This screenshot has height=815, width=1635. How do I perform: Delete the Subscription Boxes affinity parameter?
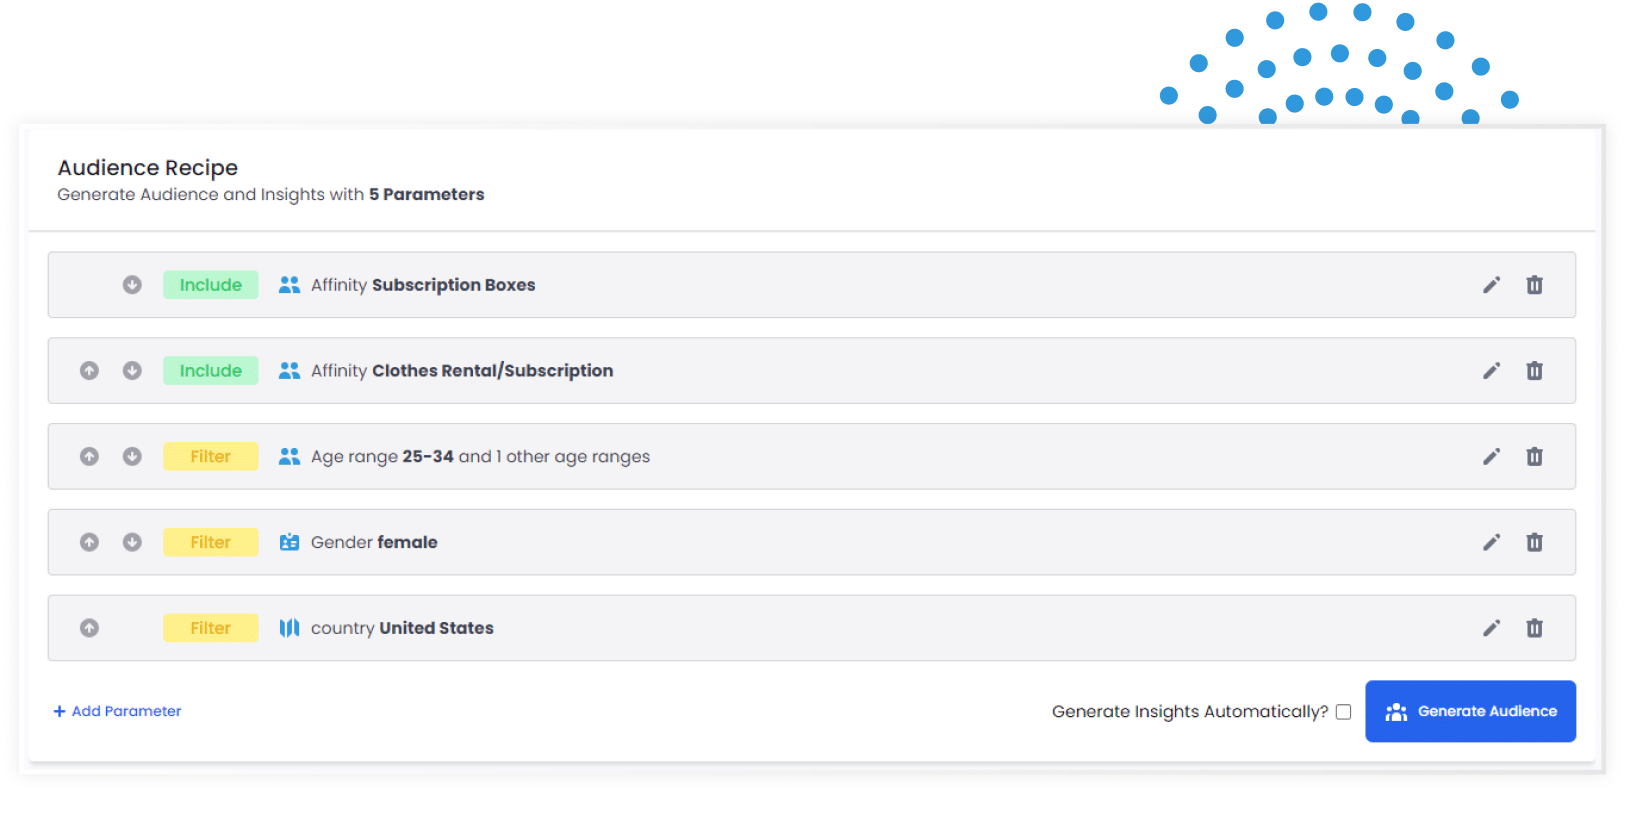point(1534,285)
